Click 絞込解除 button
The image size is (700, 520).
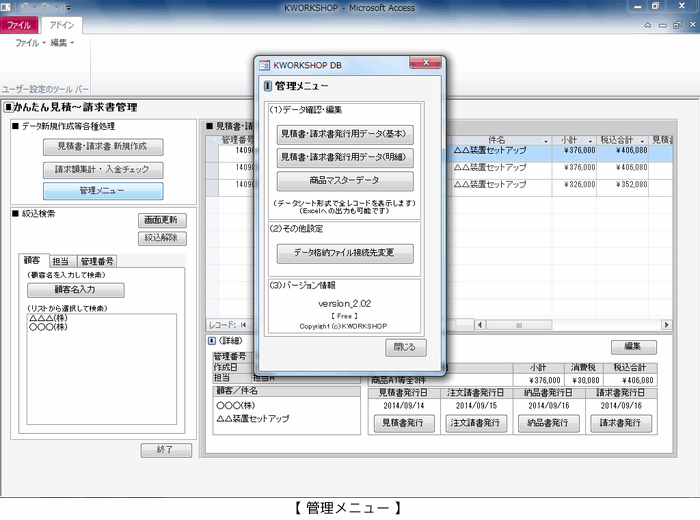pos(162,238)
